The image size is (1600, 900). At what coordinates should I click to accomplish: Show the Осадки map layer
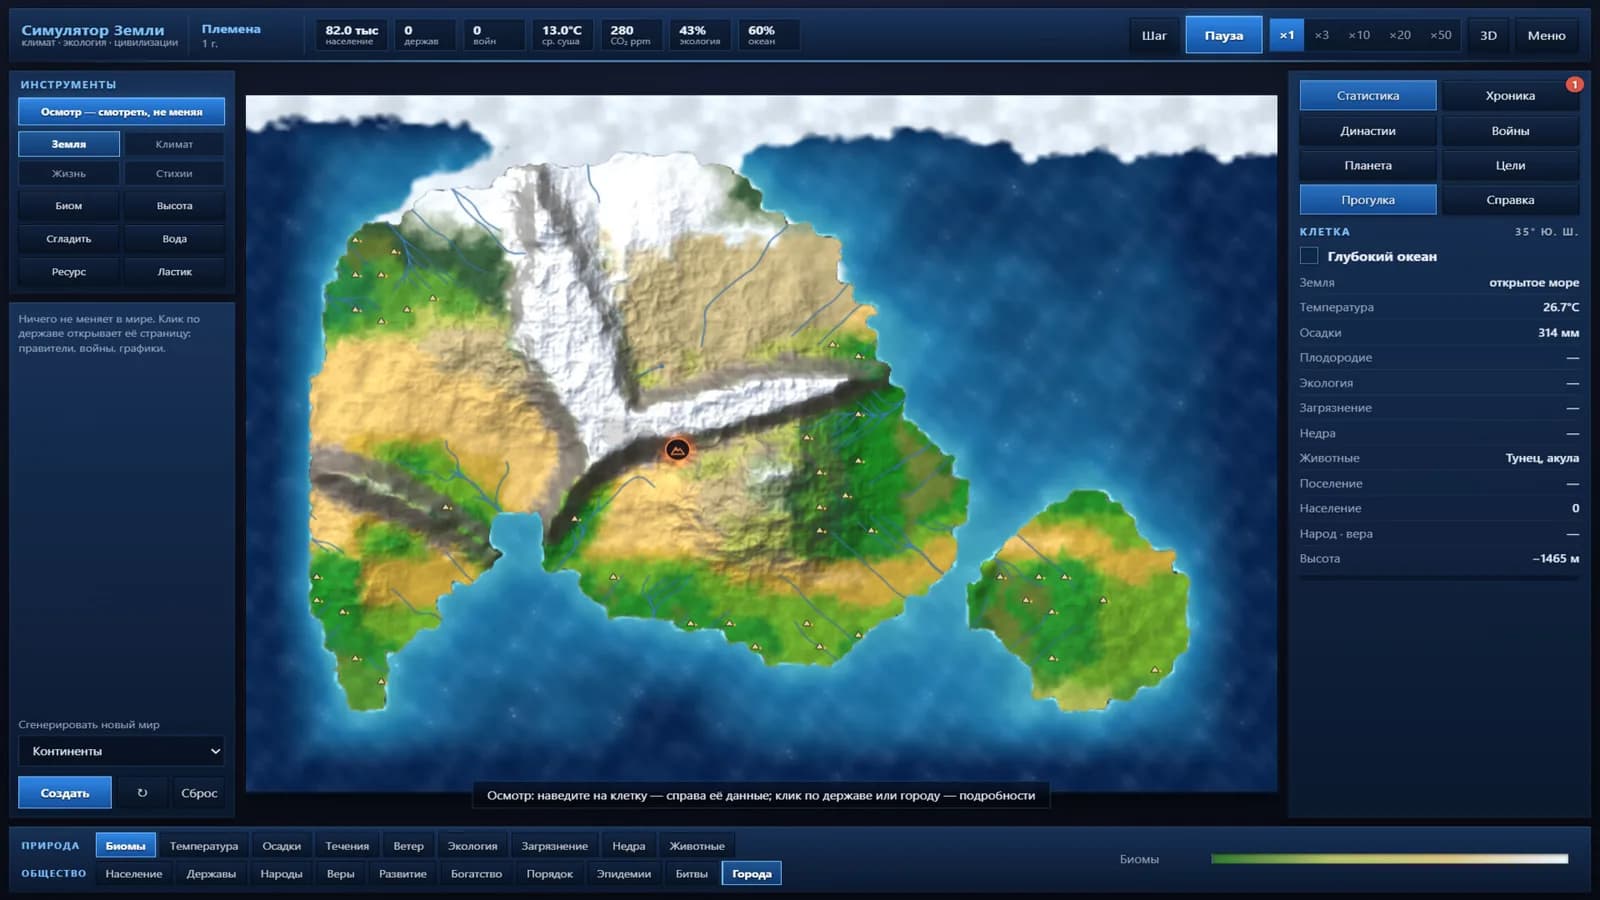click(x=282, y=846)
